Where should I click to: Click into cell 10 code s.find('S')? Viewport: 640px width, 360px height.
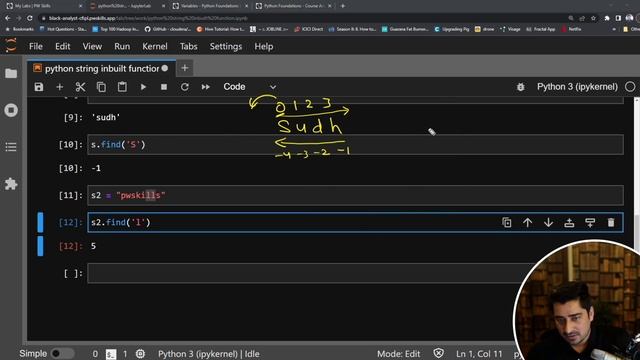(x=355, y=144)
